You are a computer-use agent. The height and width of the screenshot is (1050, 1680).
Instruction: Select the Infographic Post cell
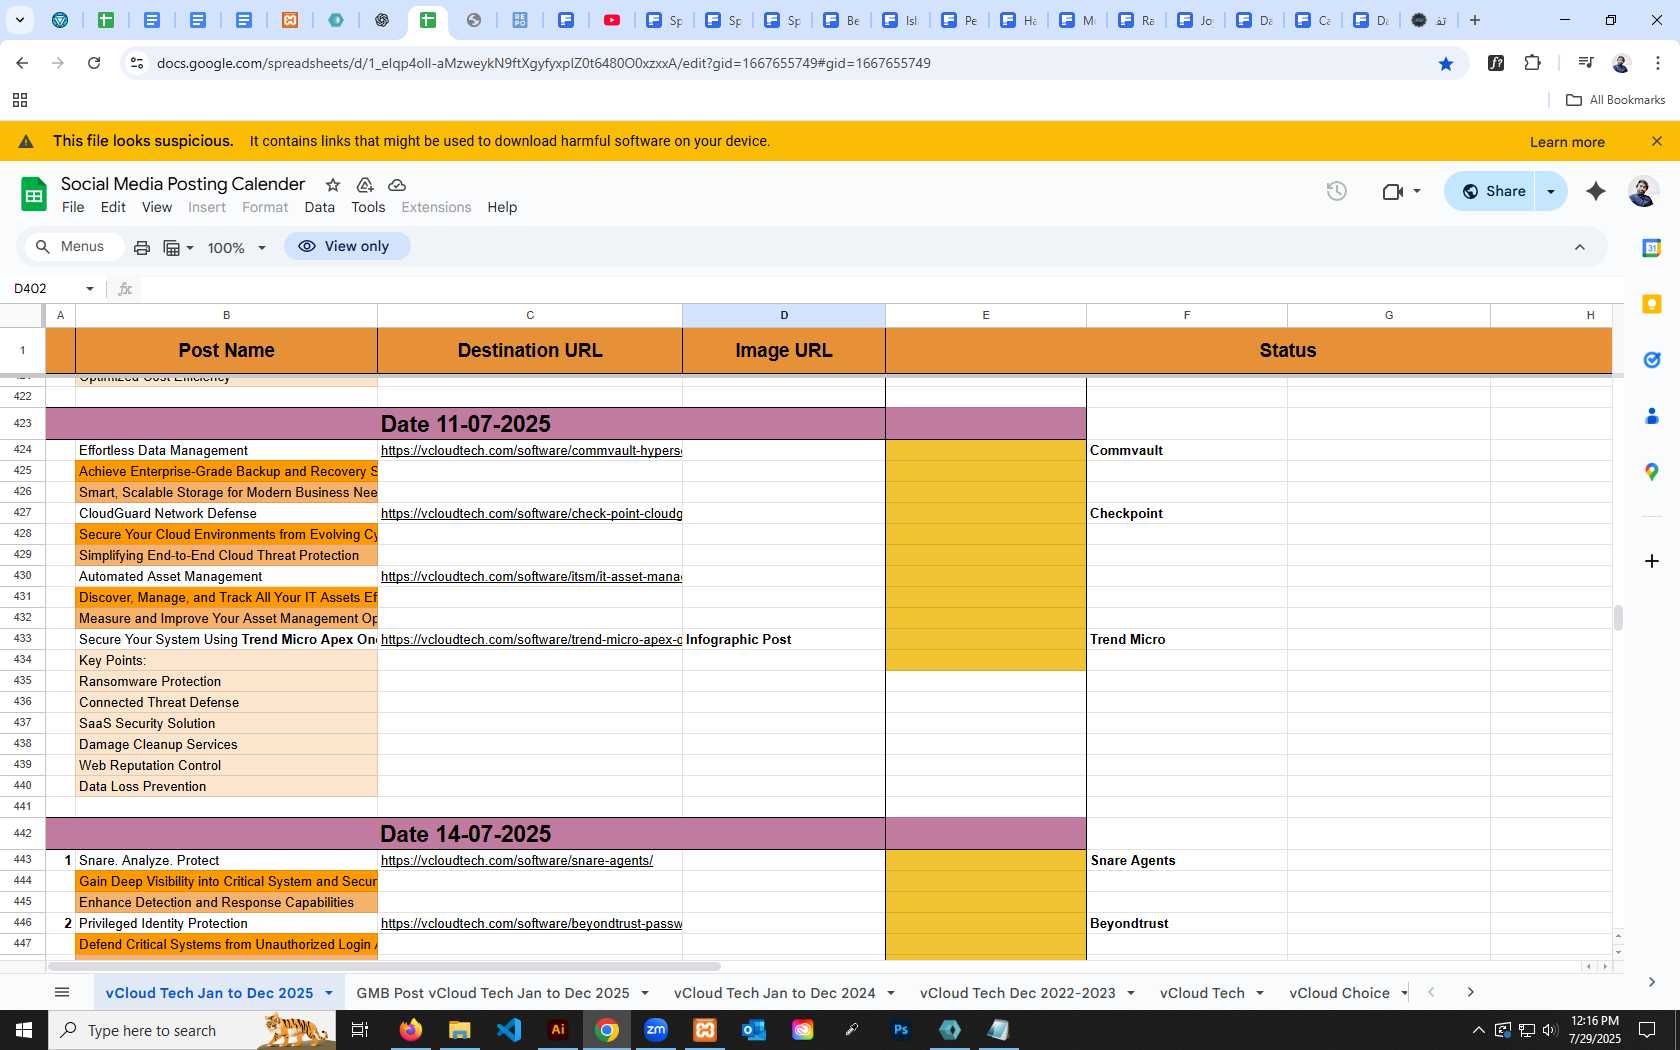pos(784,640)
